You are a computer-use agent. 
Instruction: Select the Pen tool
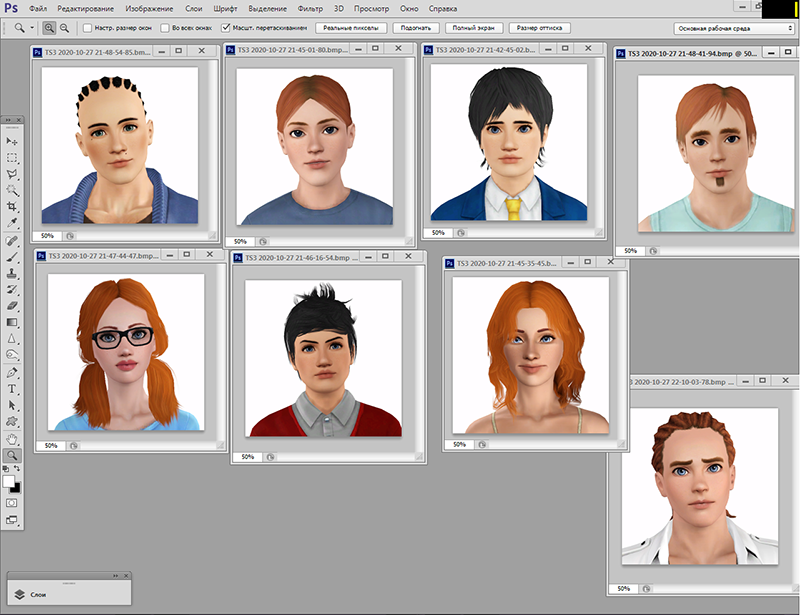pyautogui.click(x=12, y=373)
